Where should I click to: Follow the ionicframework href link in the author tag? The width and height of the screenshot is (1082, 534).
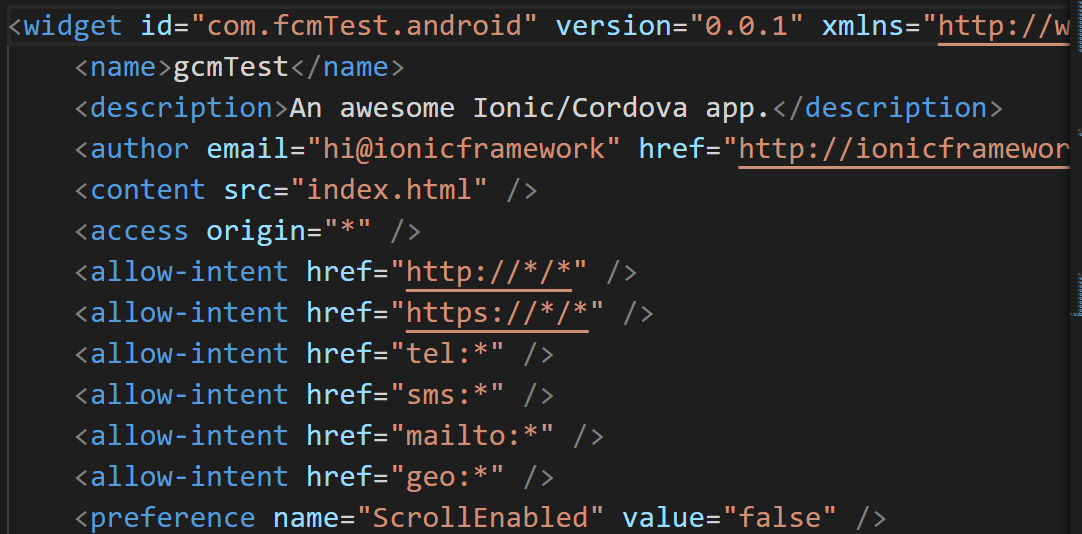(904, 149)
